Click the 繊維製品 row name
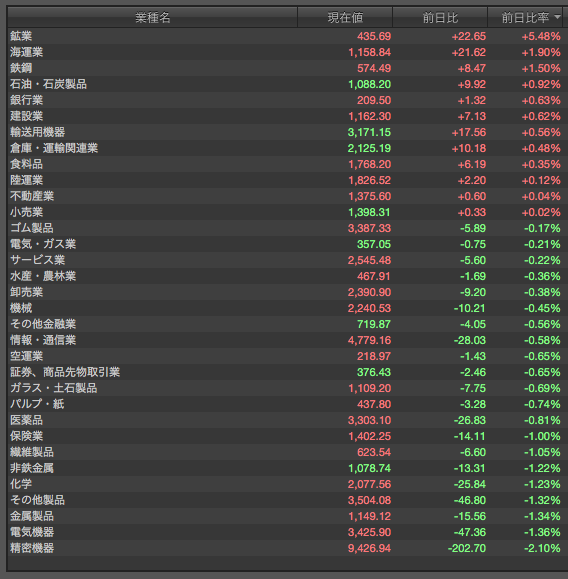 [32, 452]
